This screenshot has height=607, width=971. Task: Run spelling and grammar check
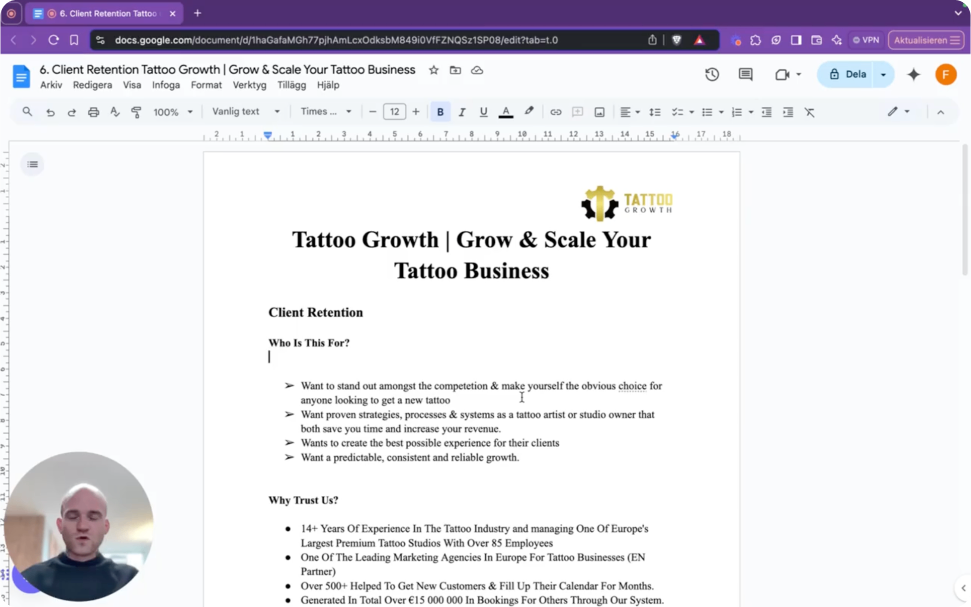[x=115, y=112]
